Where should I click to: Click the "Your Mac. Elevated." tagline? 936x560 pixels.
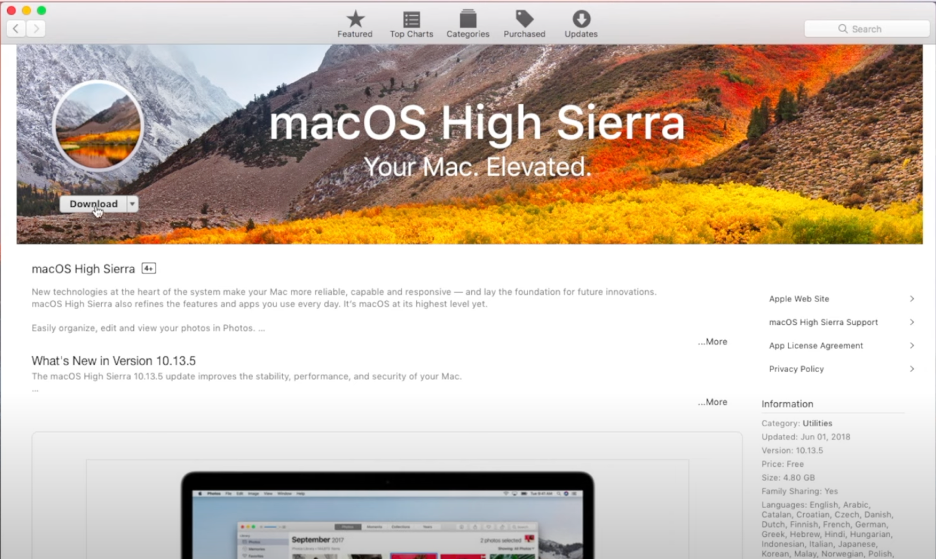tap(477, 167)
